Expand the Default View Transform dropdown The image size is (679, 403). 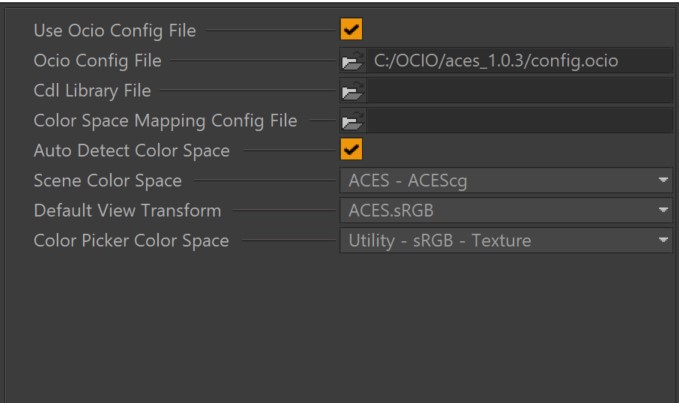click(506, 211)
